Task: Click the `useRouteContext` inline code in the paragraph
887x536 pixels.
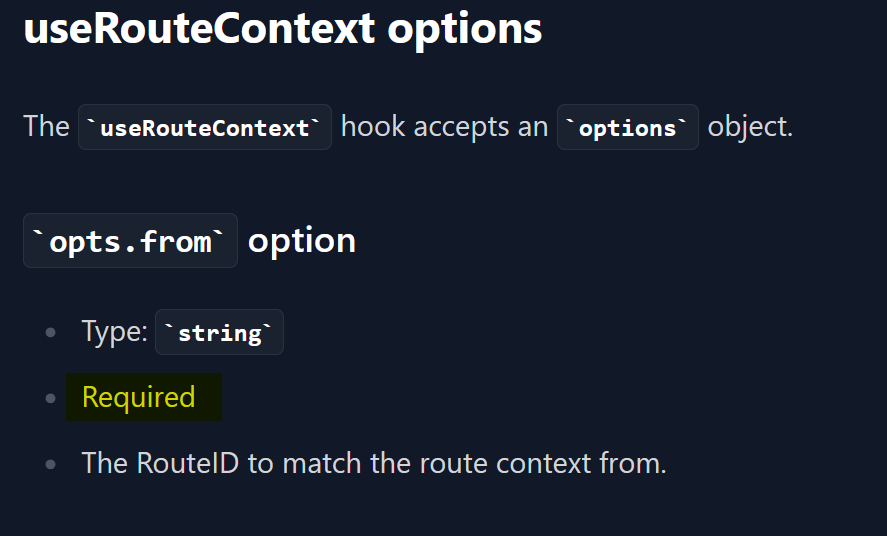Action: 205,127
